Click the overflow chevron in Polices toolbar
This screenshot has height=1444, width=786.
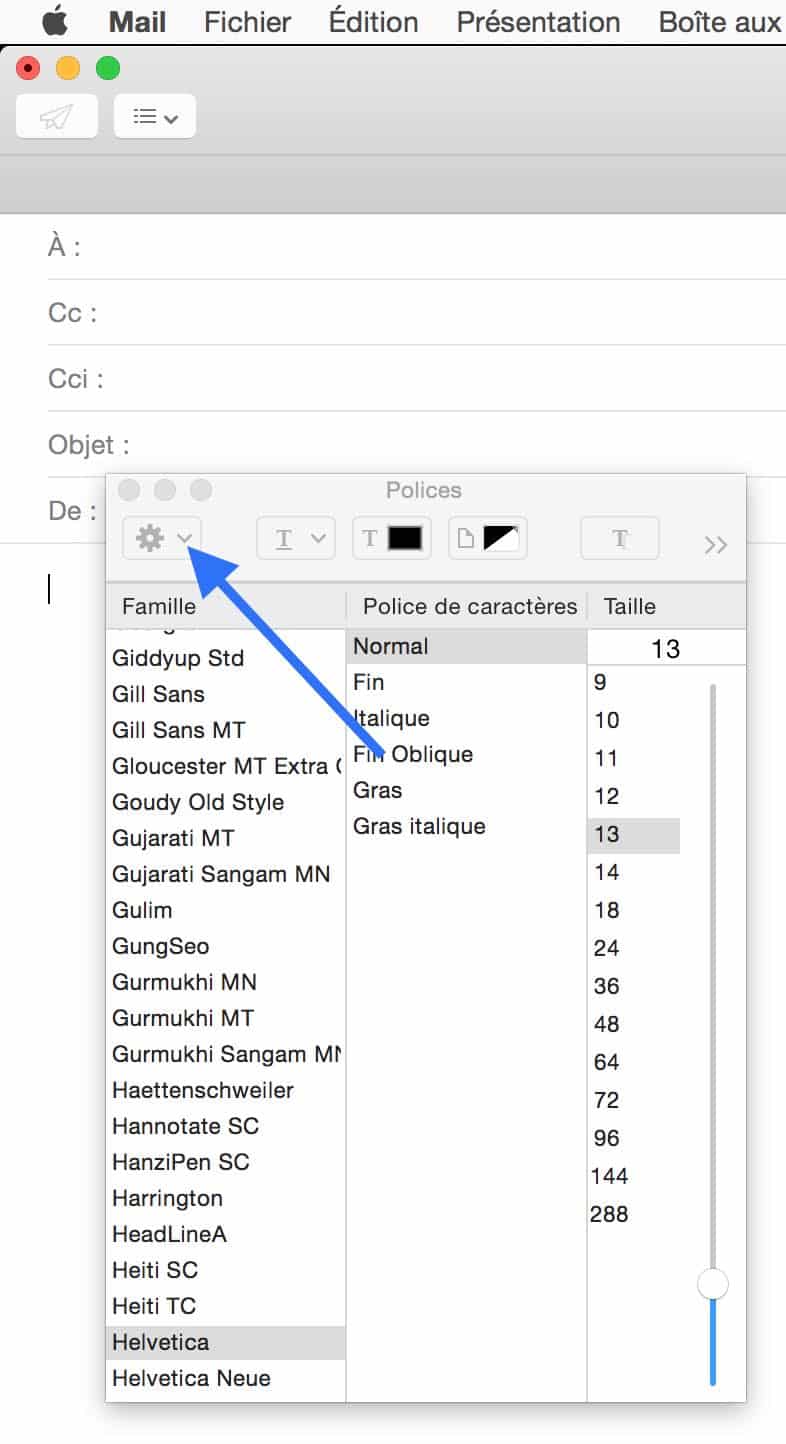[x=715, y=545]
